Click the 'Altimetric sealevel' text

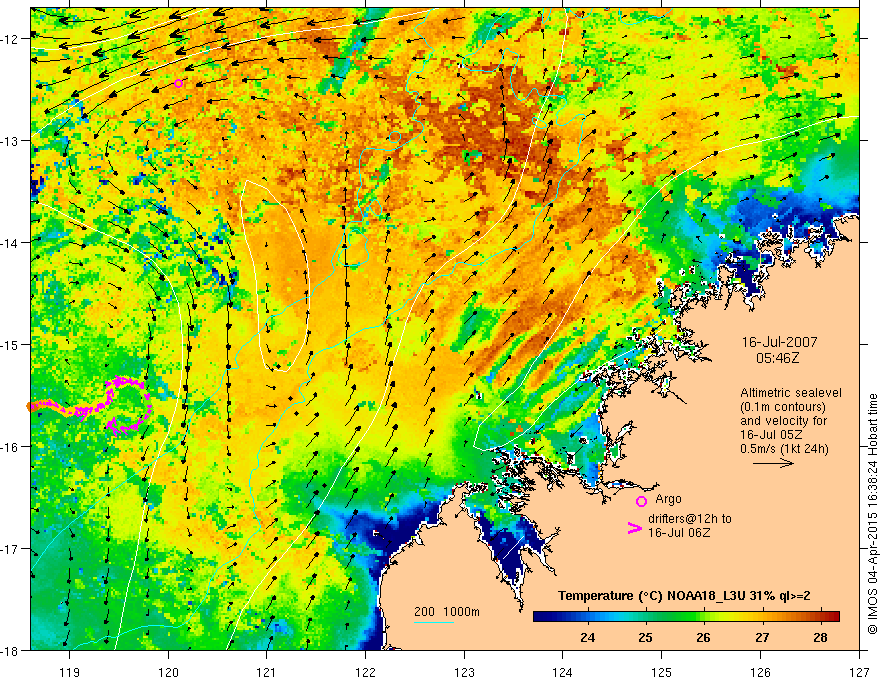pos(791,393)
